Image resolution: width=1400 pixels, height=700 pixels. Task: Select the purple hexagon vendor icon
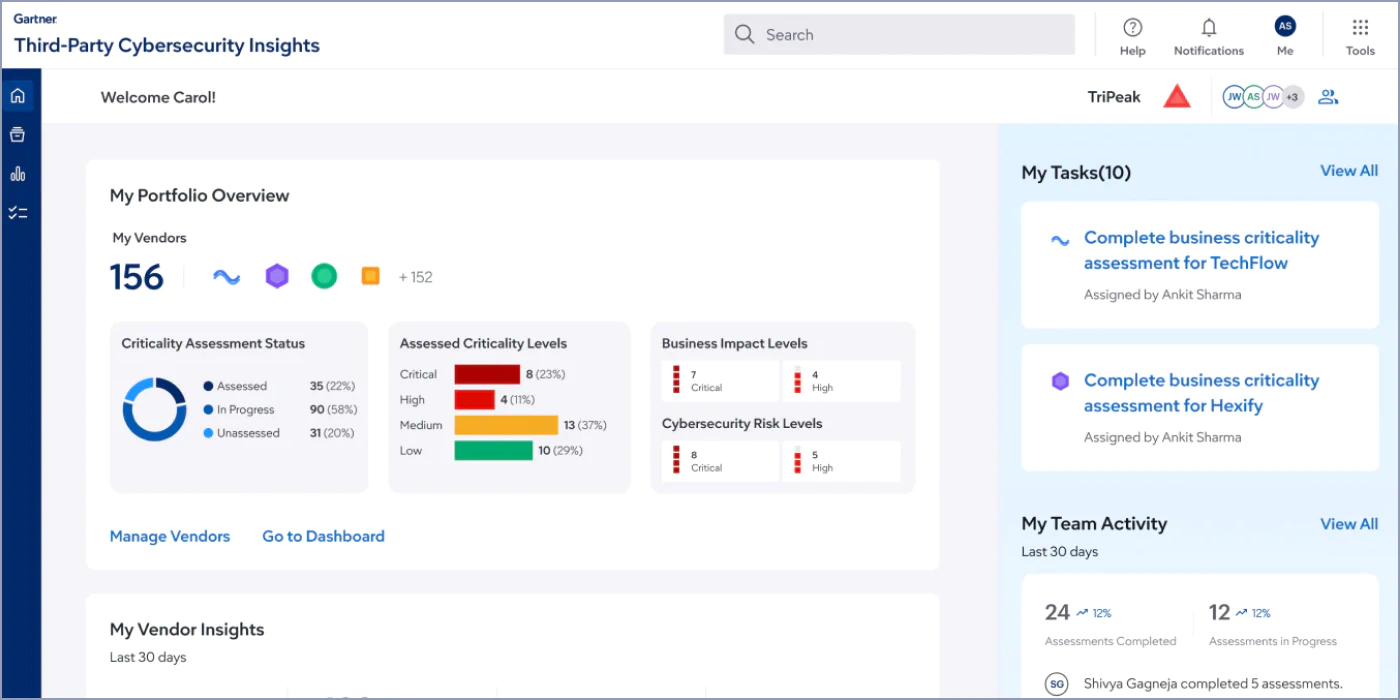pyautogui.click(x=277, y=277)
